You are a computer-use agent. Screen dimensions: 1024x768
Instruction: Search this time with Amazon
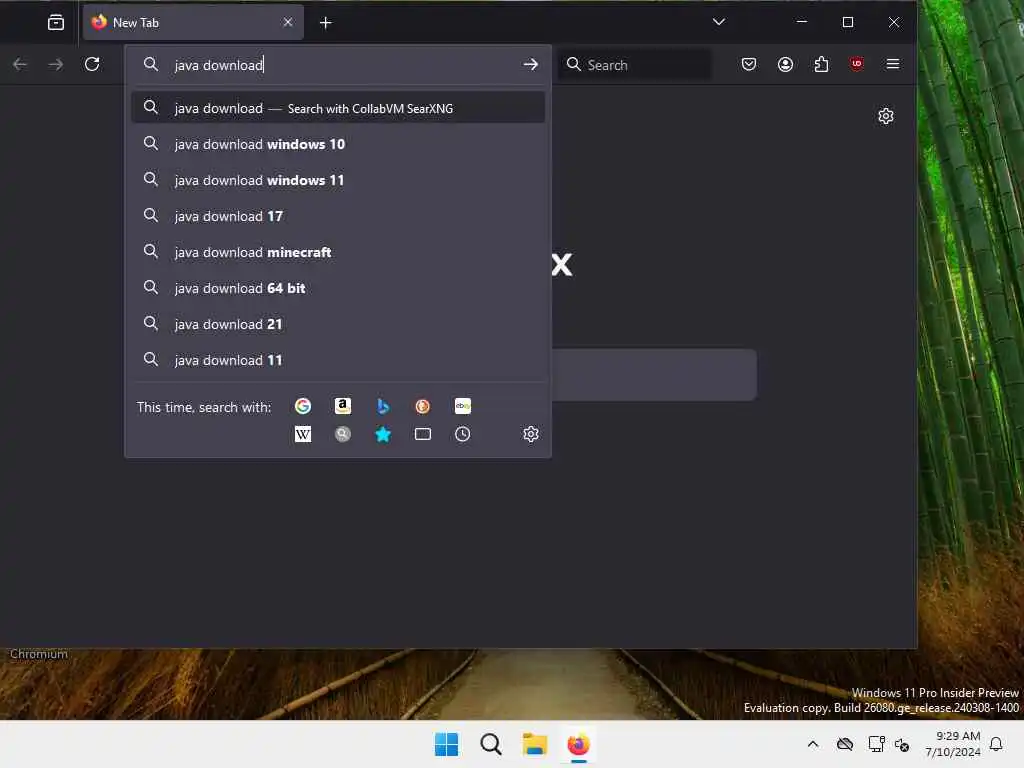pyautogui.click(x=343, y=406)
